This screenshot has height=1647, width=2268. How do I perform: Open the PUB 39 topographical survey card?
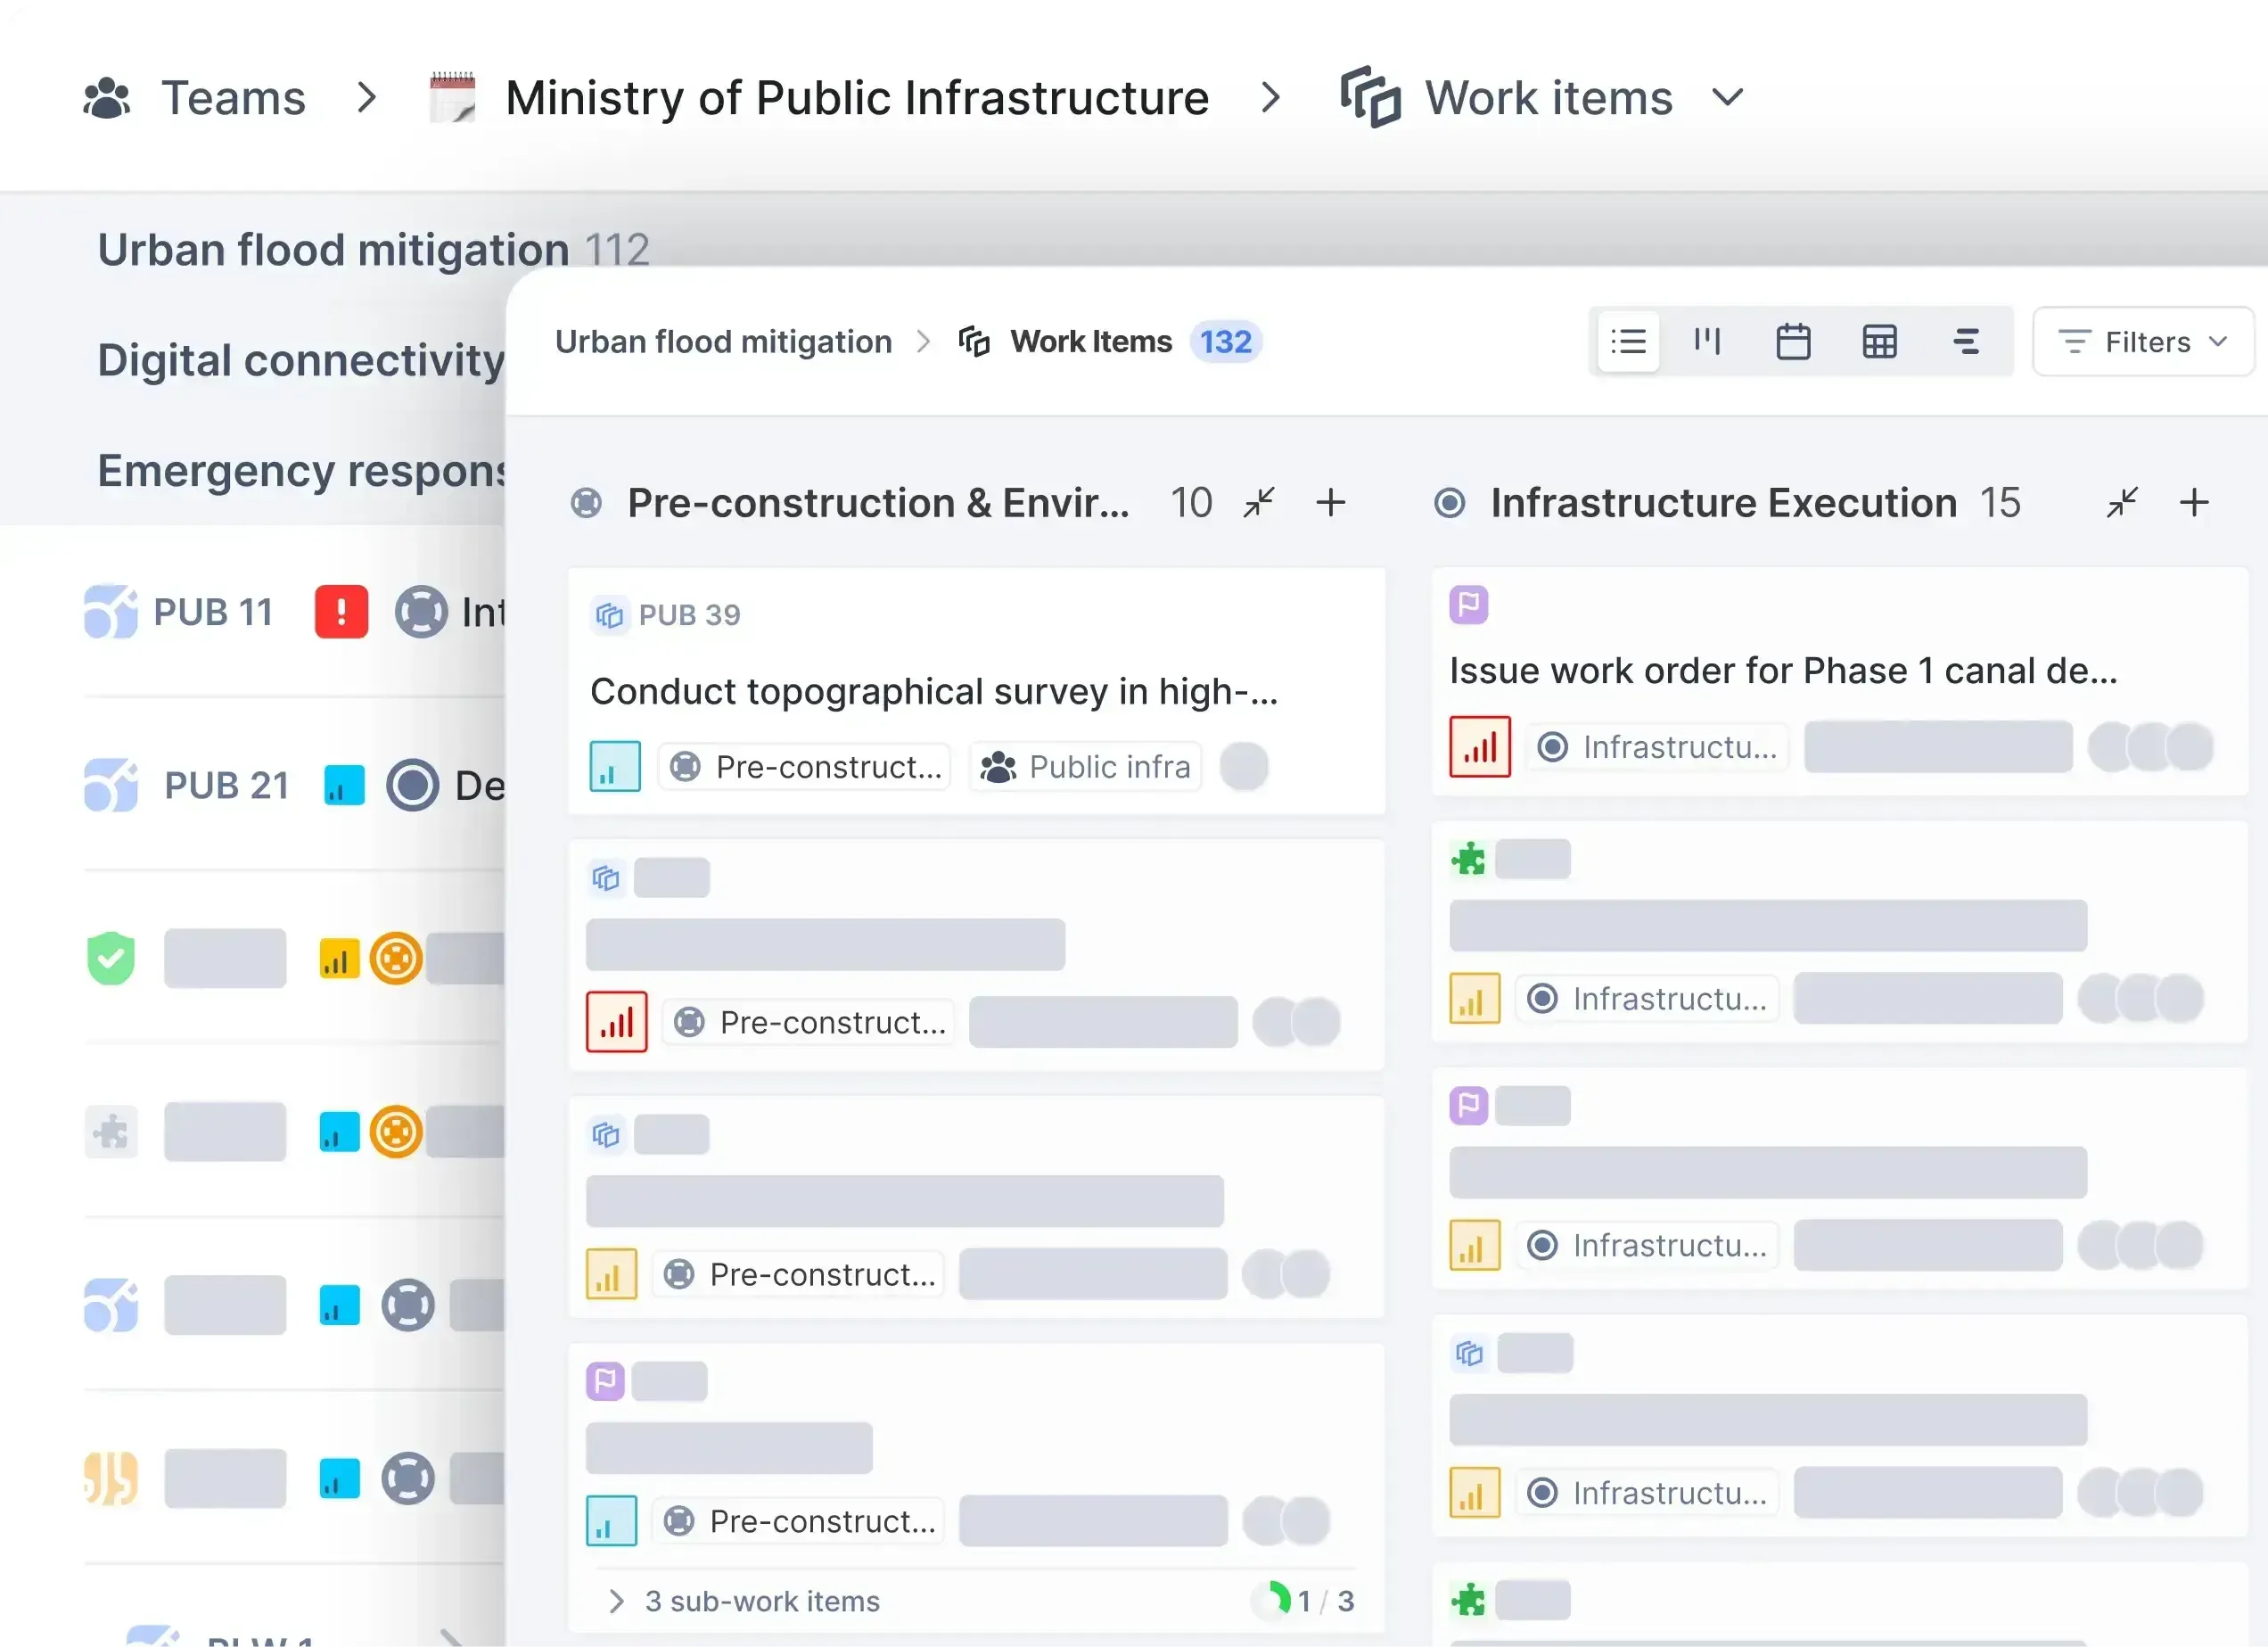pyautogui.click(x=936, y=690)
